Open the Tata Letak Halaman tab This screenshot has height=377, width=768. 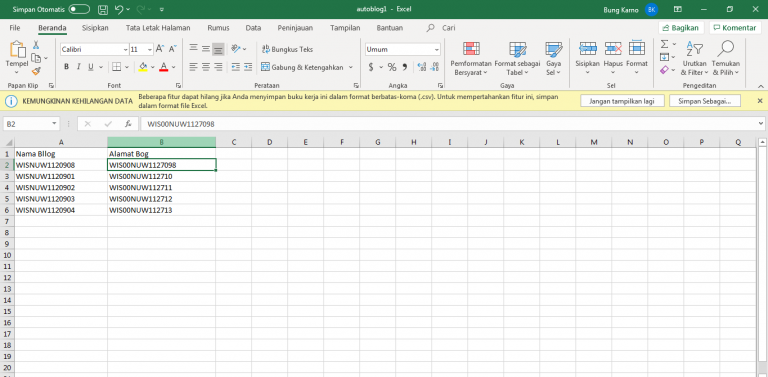[x=158, y=28]
